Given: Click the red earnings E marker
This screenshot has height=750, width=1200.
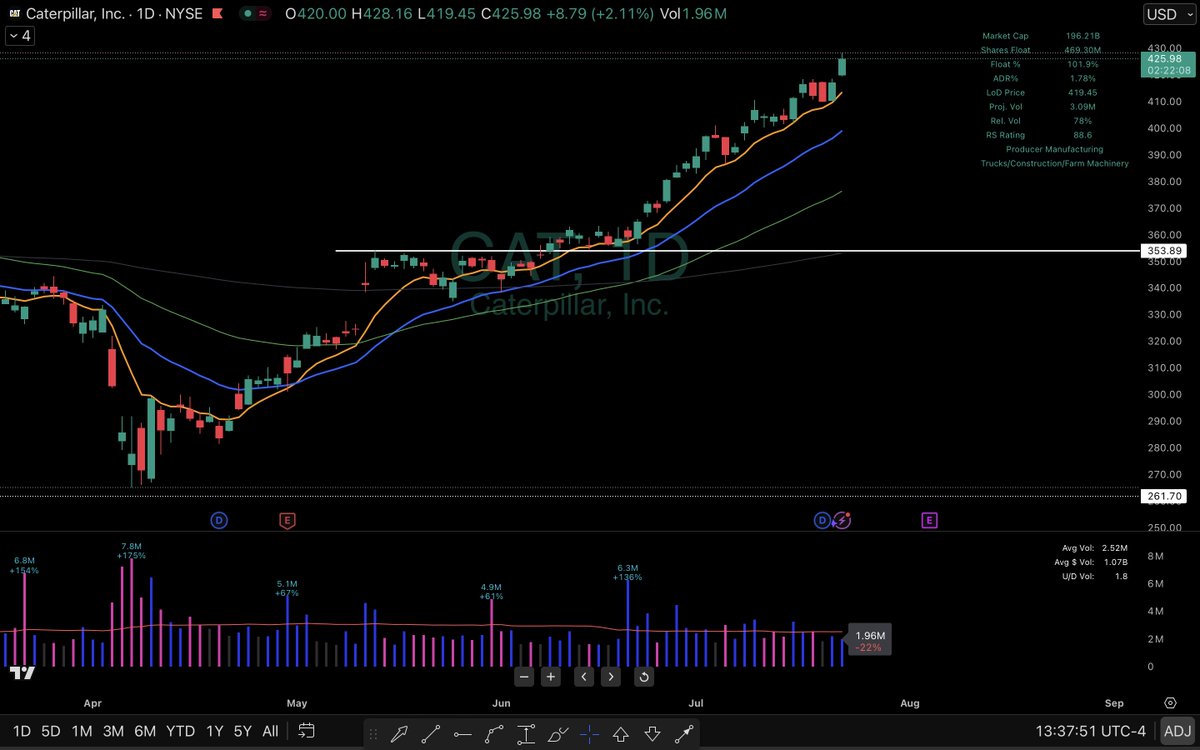Looking at the screenshot, I should pos(287,520).
